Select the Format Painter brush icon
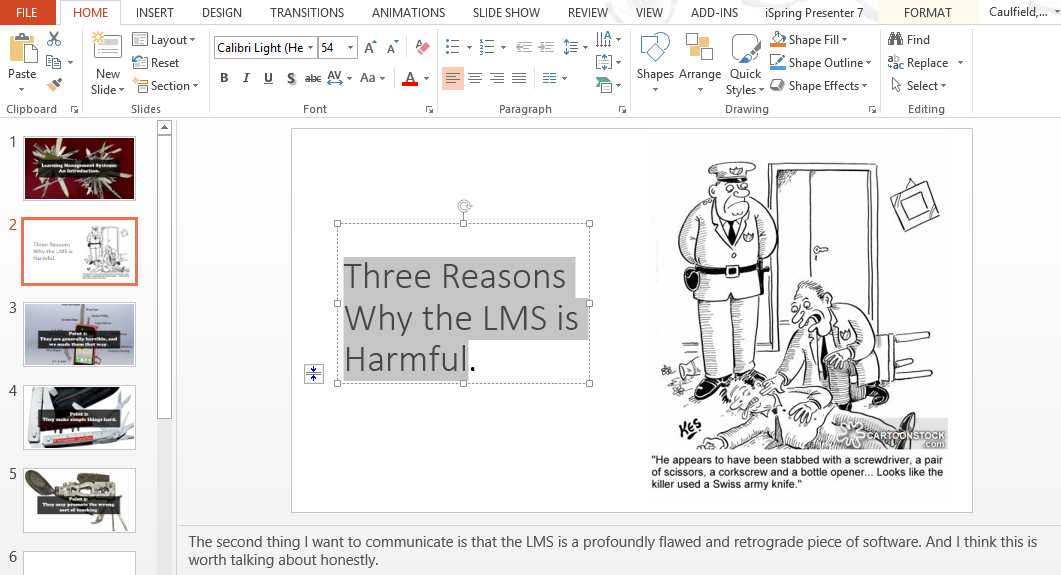Screen dimensions: 1061x575 pyautogui.click(x=54, y=85)
